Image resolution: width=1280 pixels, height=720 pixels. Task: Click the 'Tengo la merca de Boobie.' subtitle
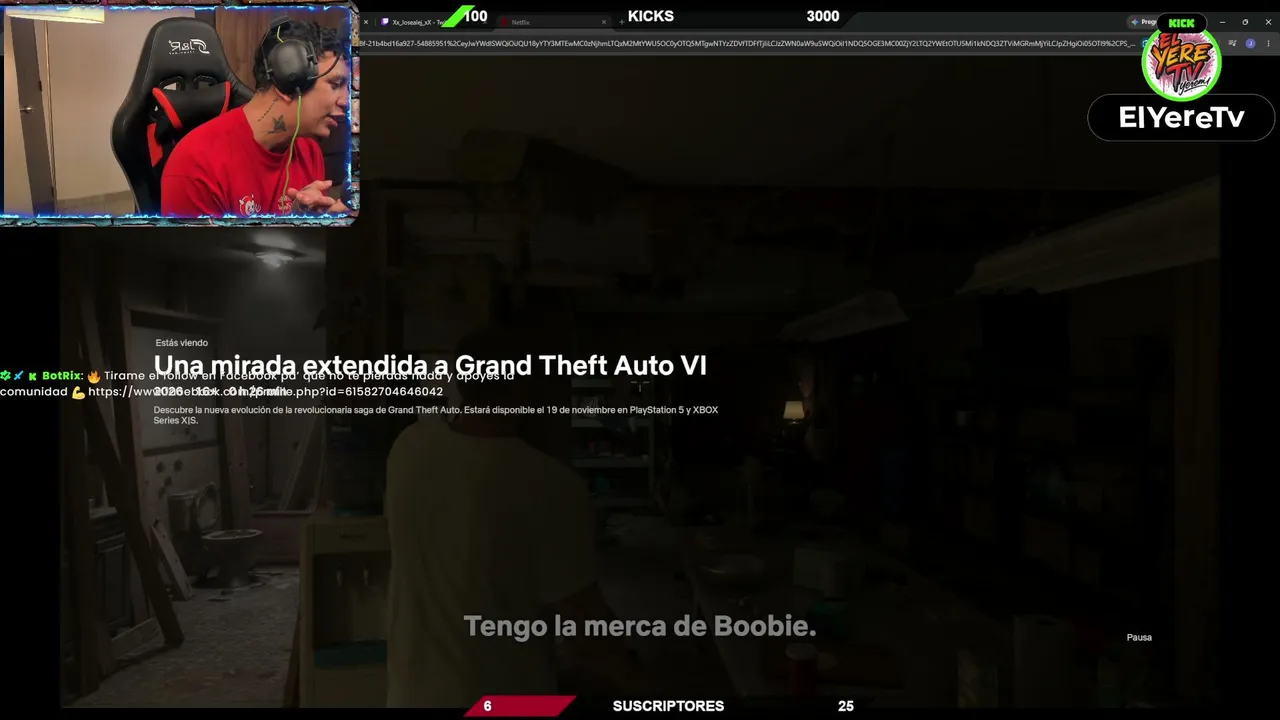(640, 626)
